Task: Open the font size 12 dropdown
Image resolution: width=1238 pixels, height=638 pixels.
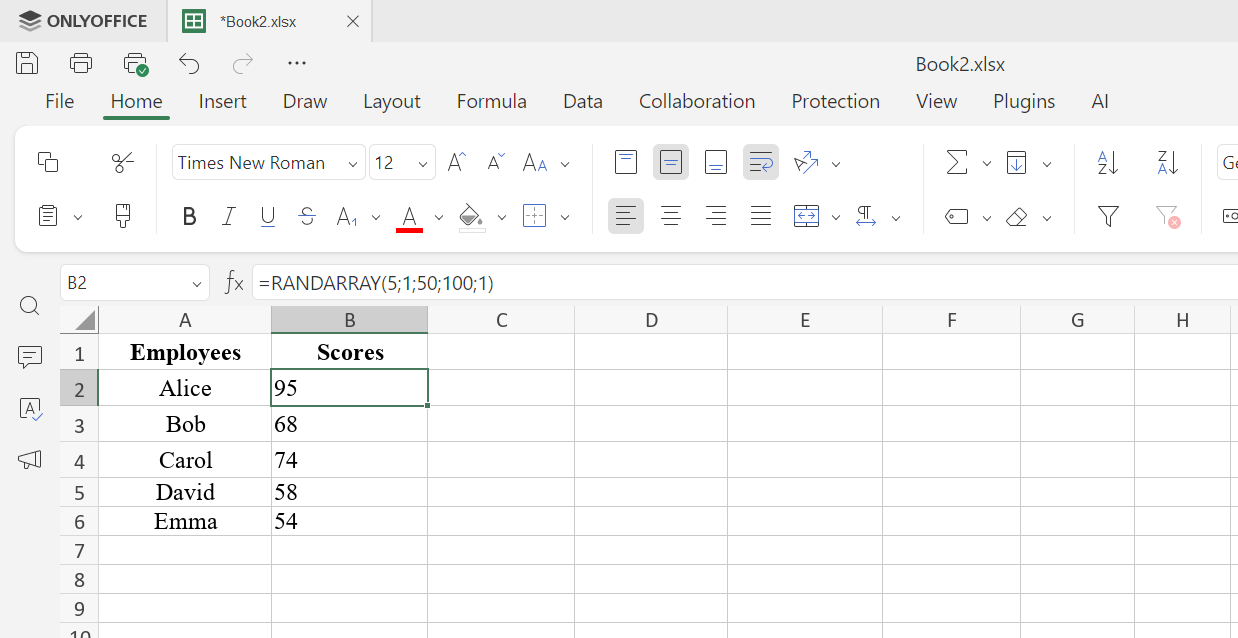Action: [x=423, y=164]
